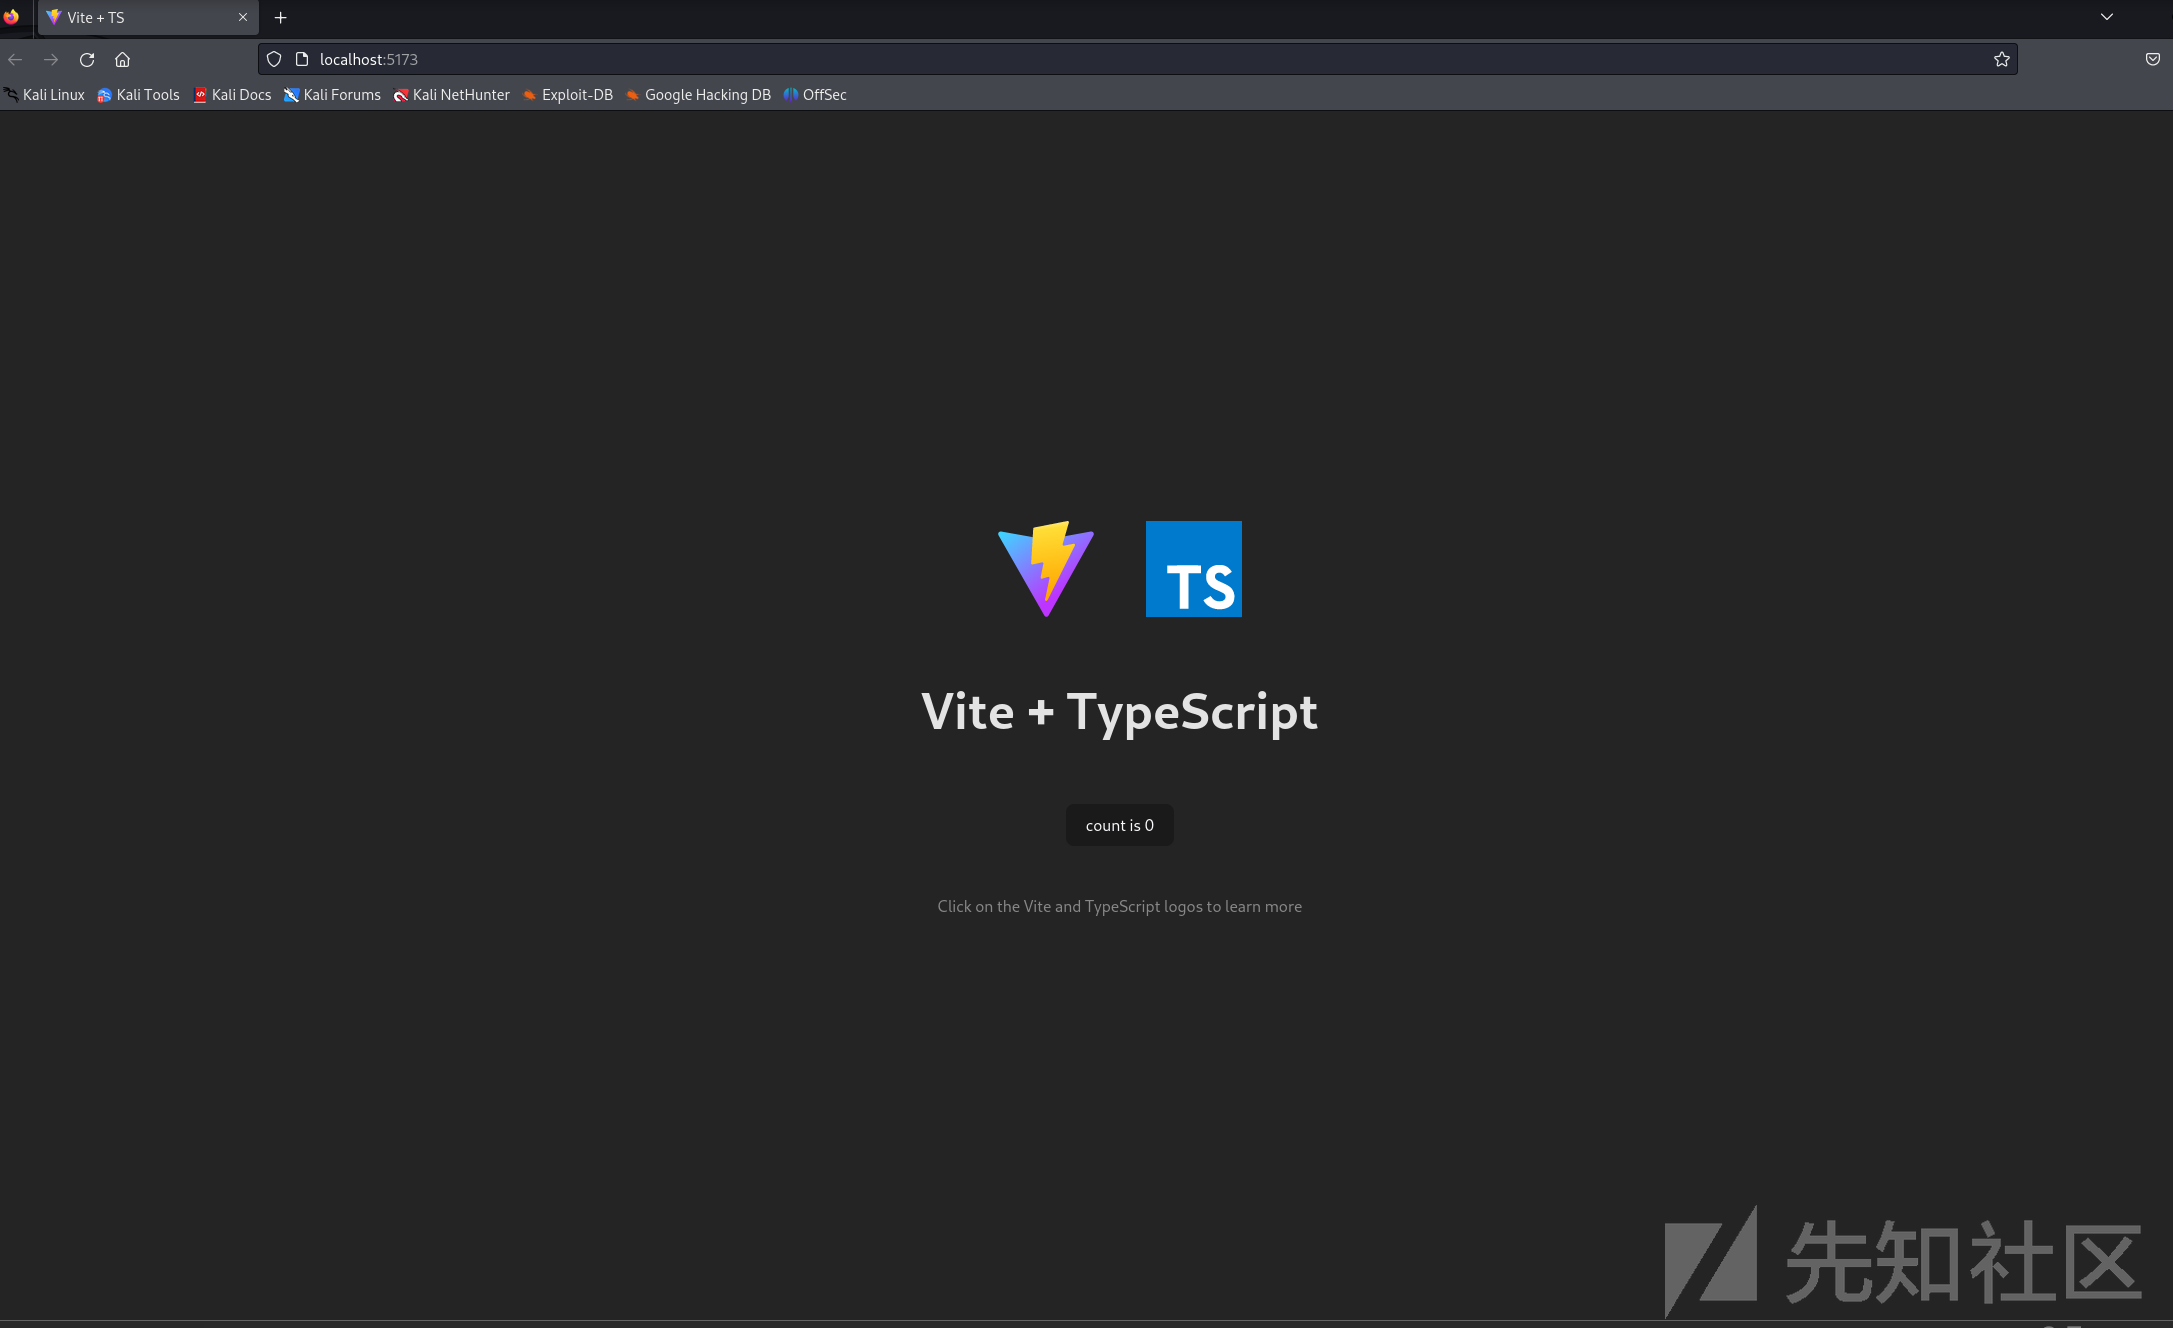This screenshot has height=1328, width=2173.
Task: Select the Vite + TS browser tab
Action: pyautogui.click(x=148, y=18)
